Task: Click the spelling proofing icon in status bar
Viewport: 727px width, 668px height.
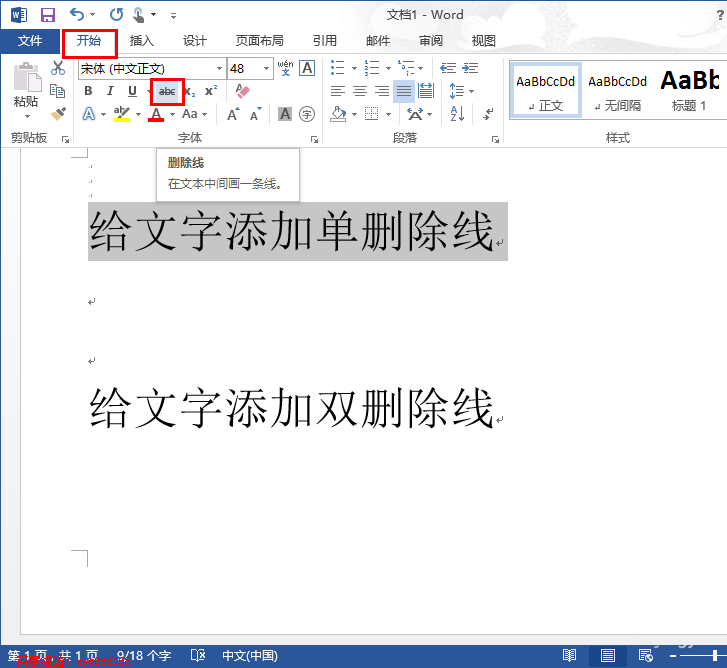Action: 198,655
